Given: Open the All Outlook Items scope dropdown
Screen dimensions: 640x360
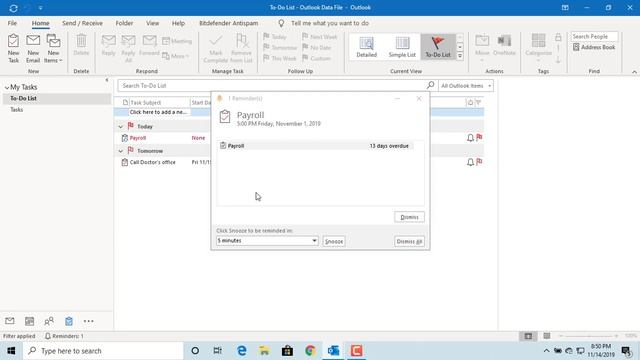Looking at the screenshot, I should (x=466, y=86).
